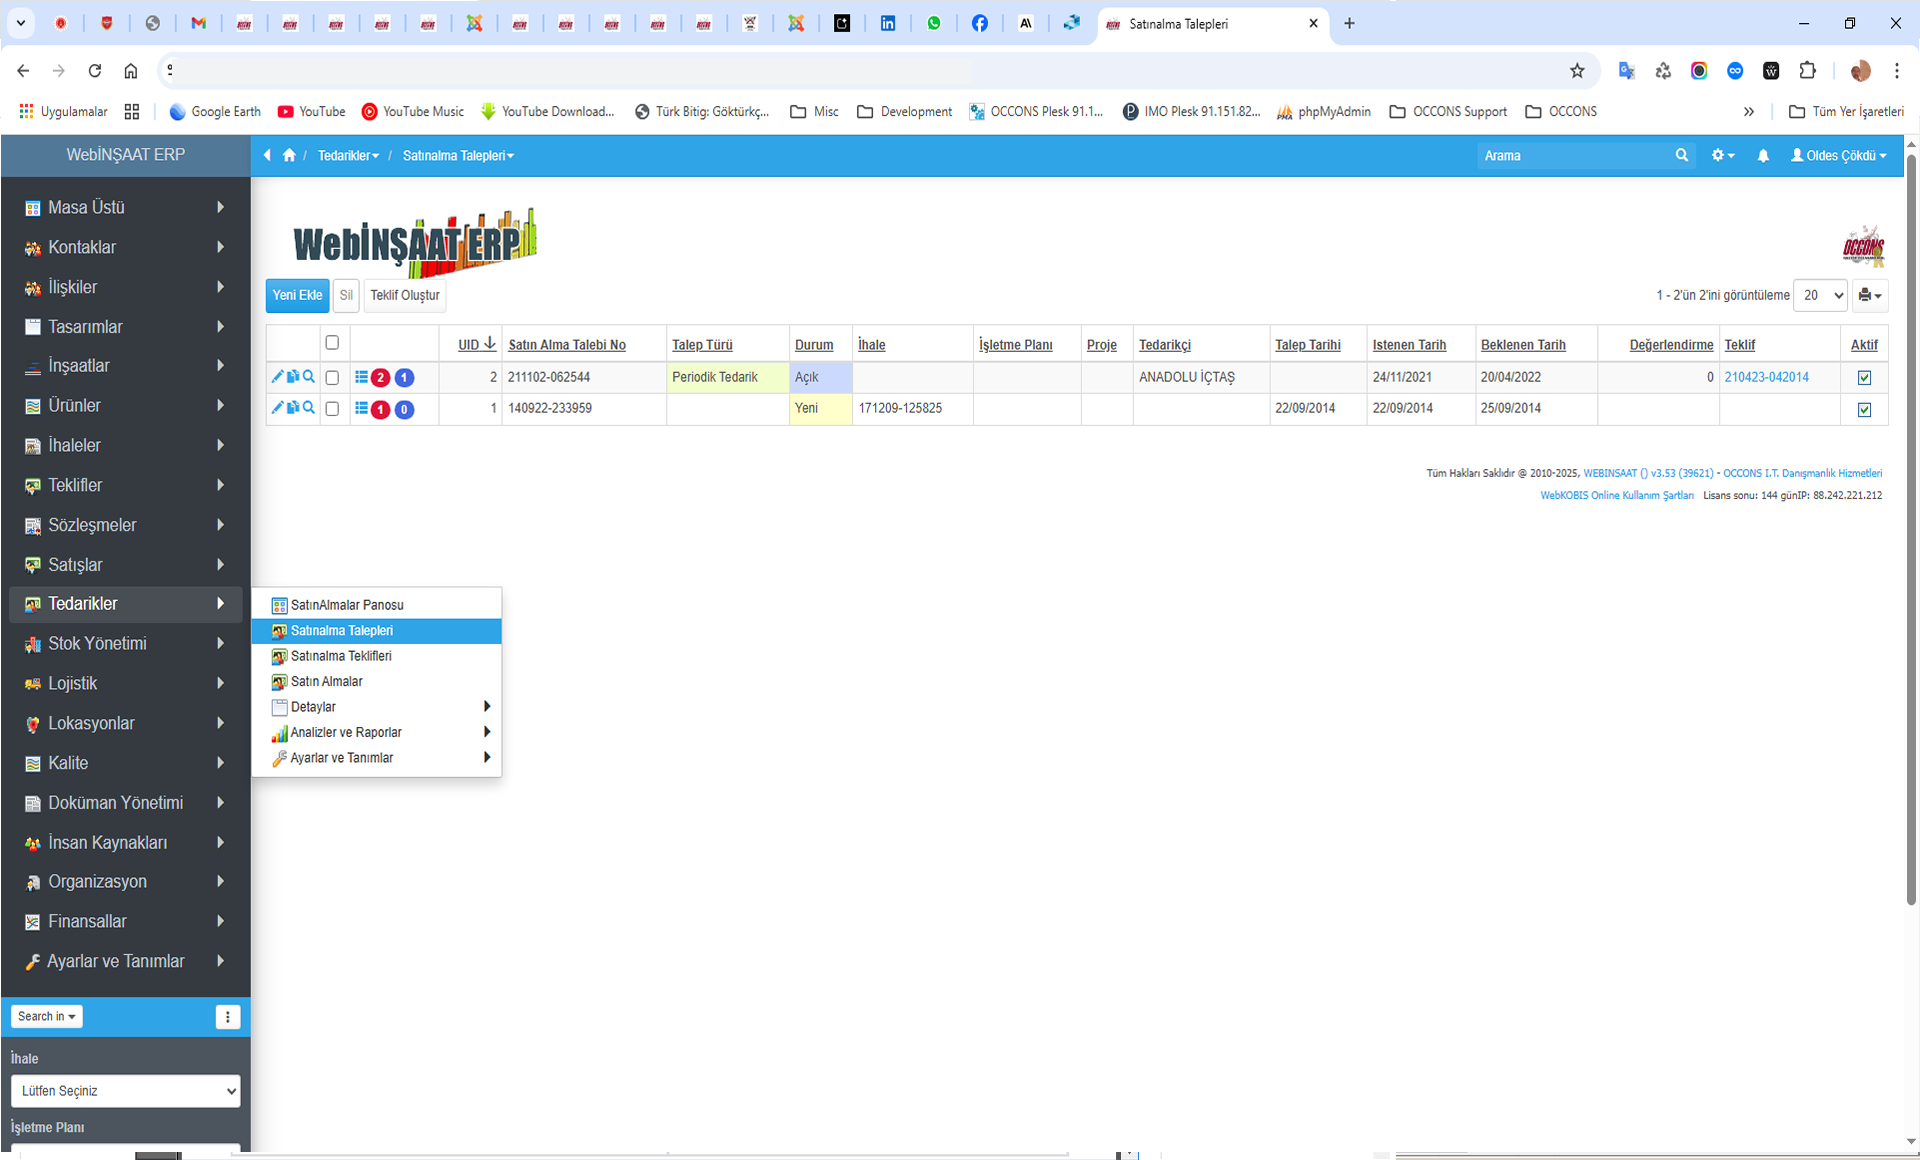This screenshot has width=1920, height=1160.
Task: Toggle select-all checkbox in table header
Action: [x=332, y=343]
